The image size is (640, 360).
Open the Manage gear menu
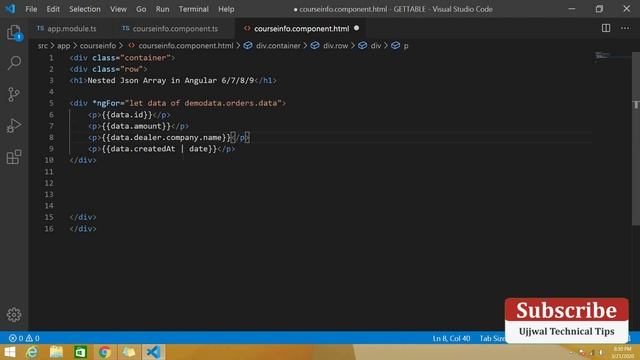coord(14,315)
